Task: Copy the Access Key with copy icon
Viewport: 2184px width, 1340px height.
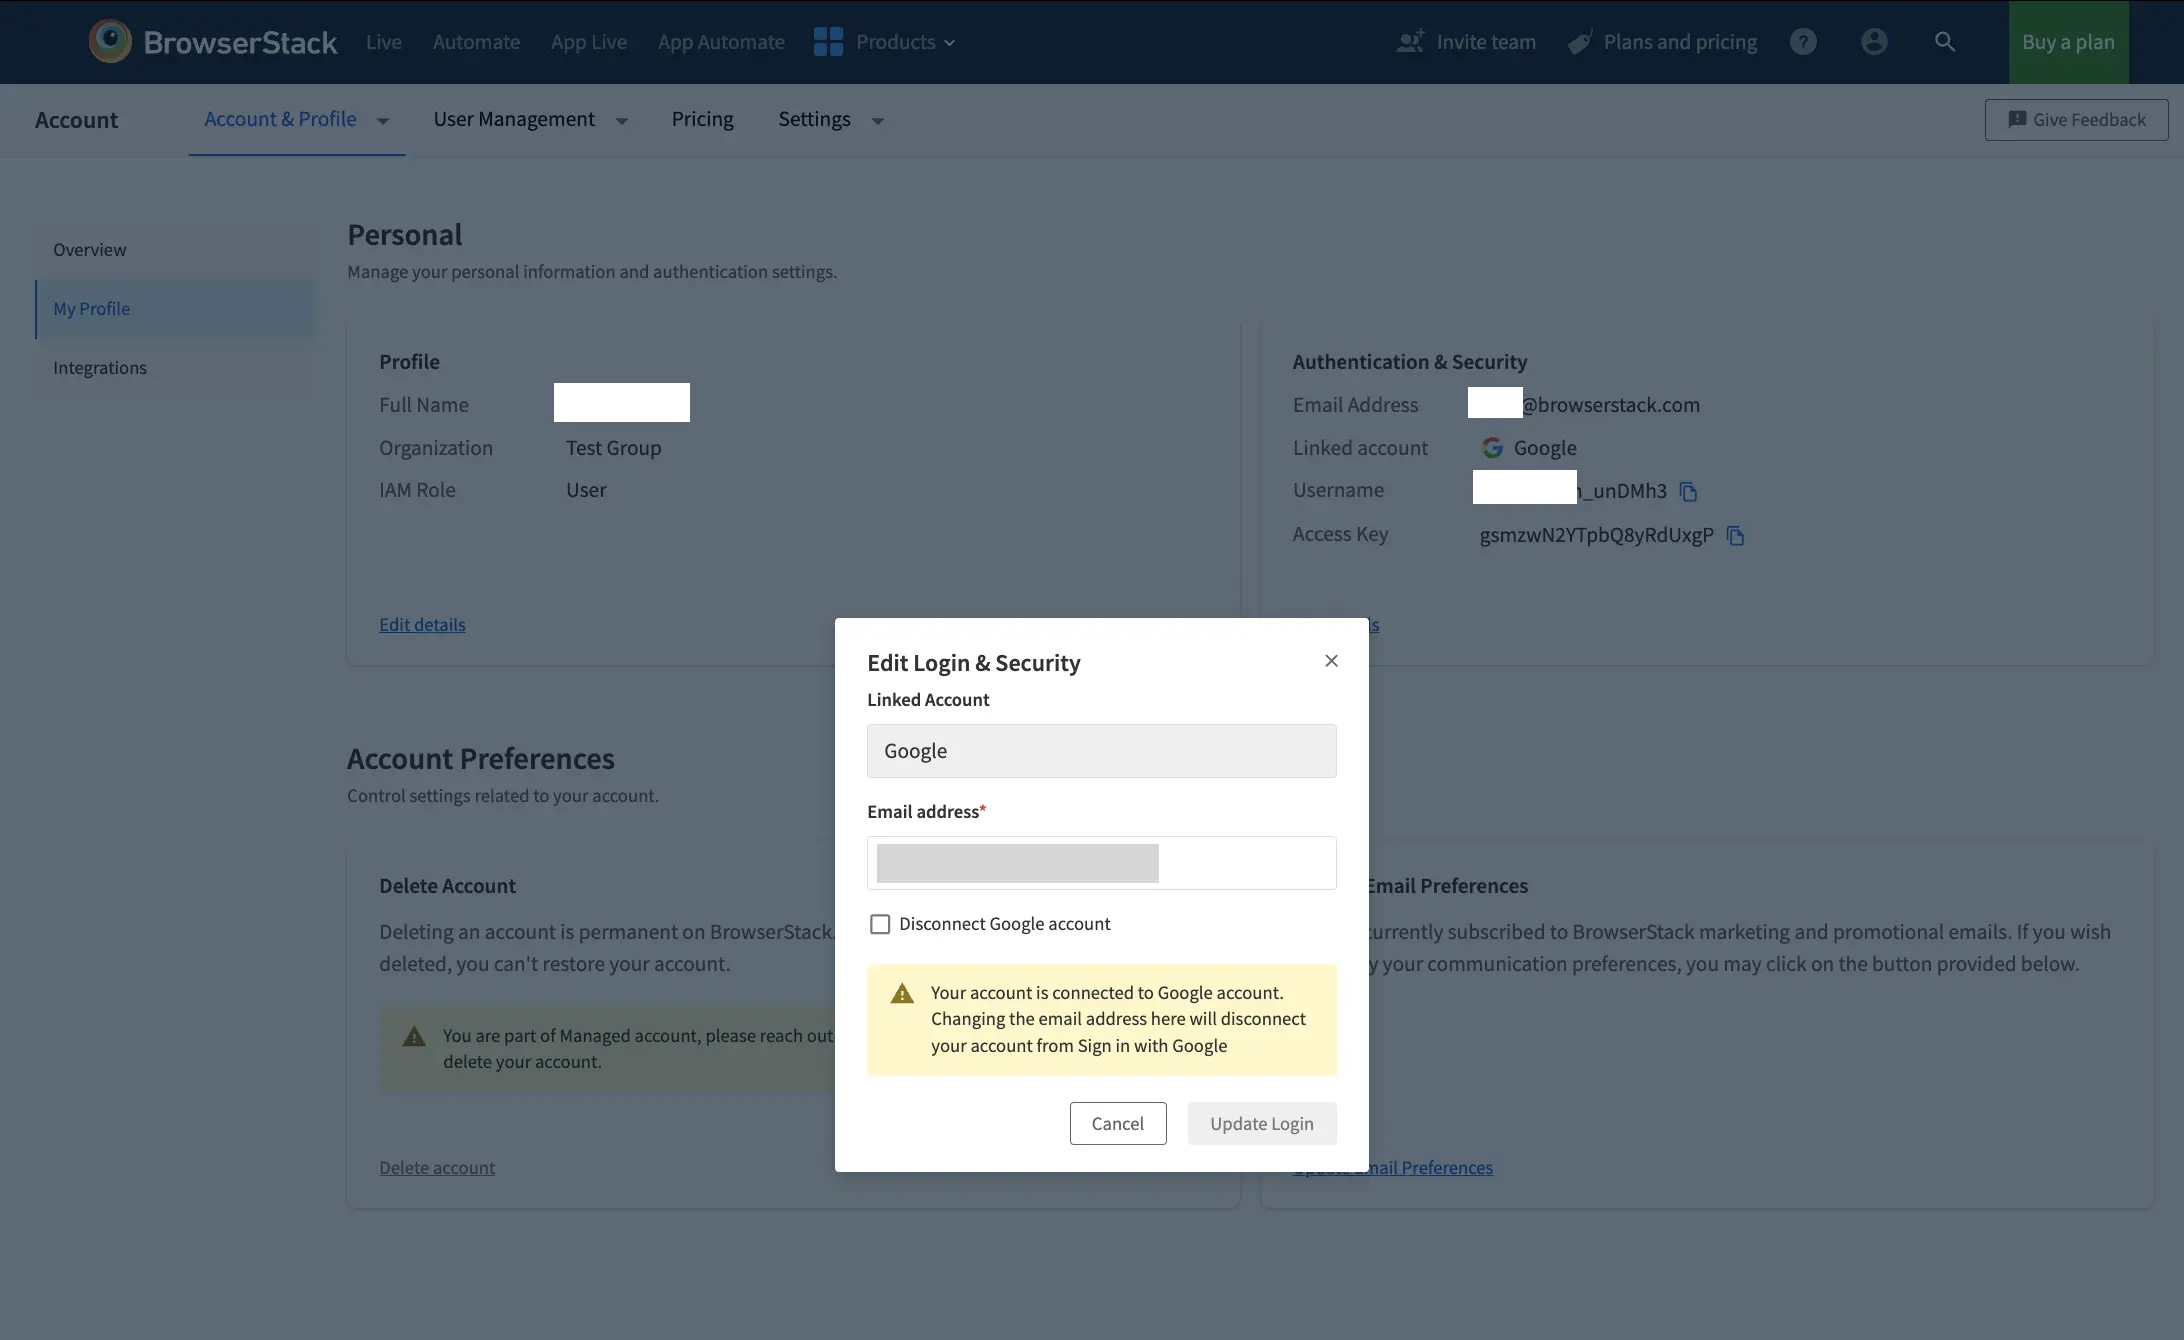Action: (x=1735, y=535)
